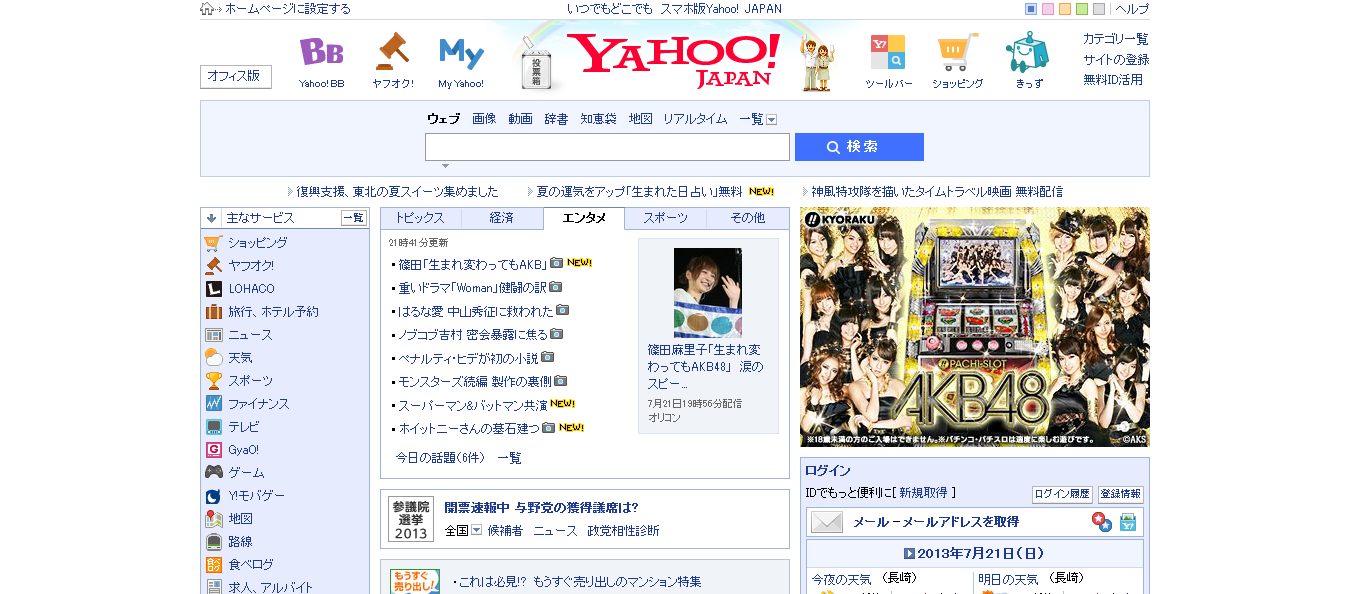1349x594 pixels.
Task: Click the mail envelope icon
Action: [827, 522]
